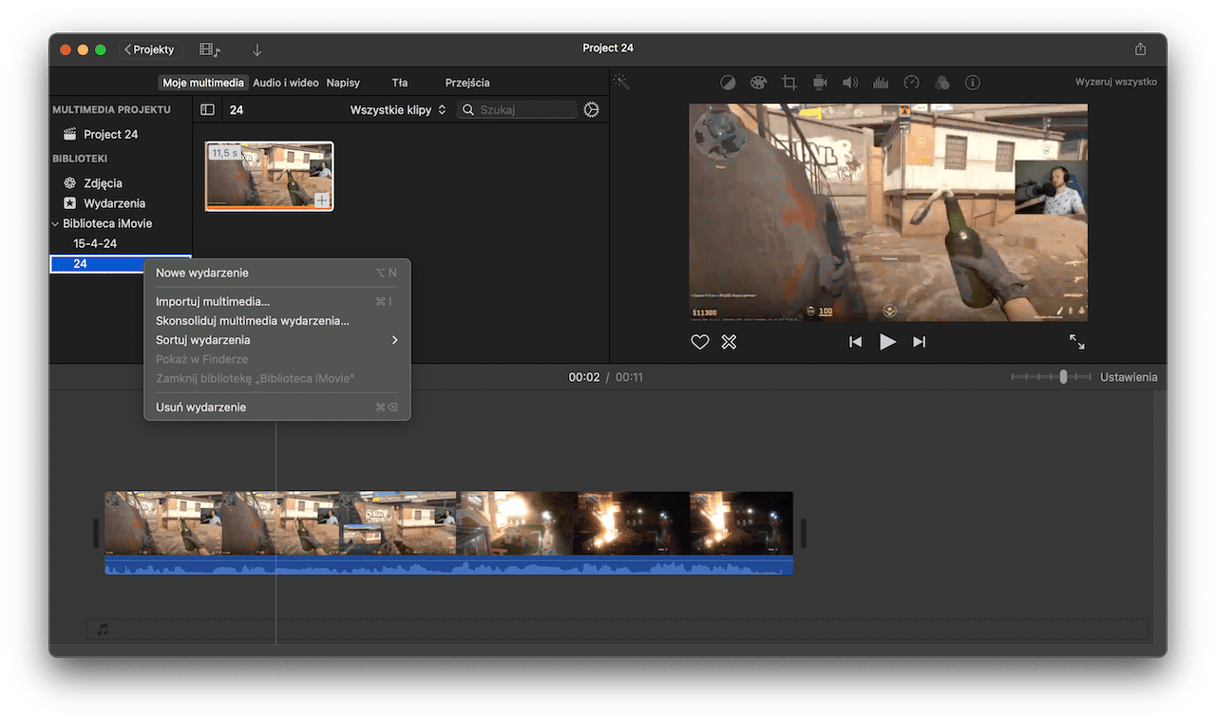Open color balance controls
Image resolution: width=1216 pixels, height=722 pixels.
tap(728, 83)
